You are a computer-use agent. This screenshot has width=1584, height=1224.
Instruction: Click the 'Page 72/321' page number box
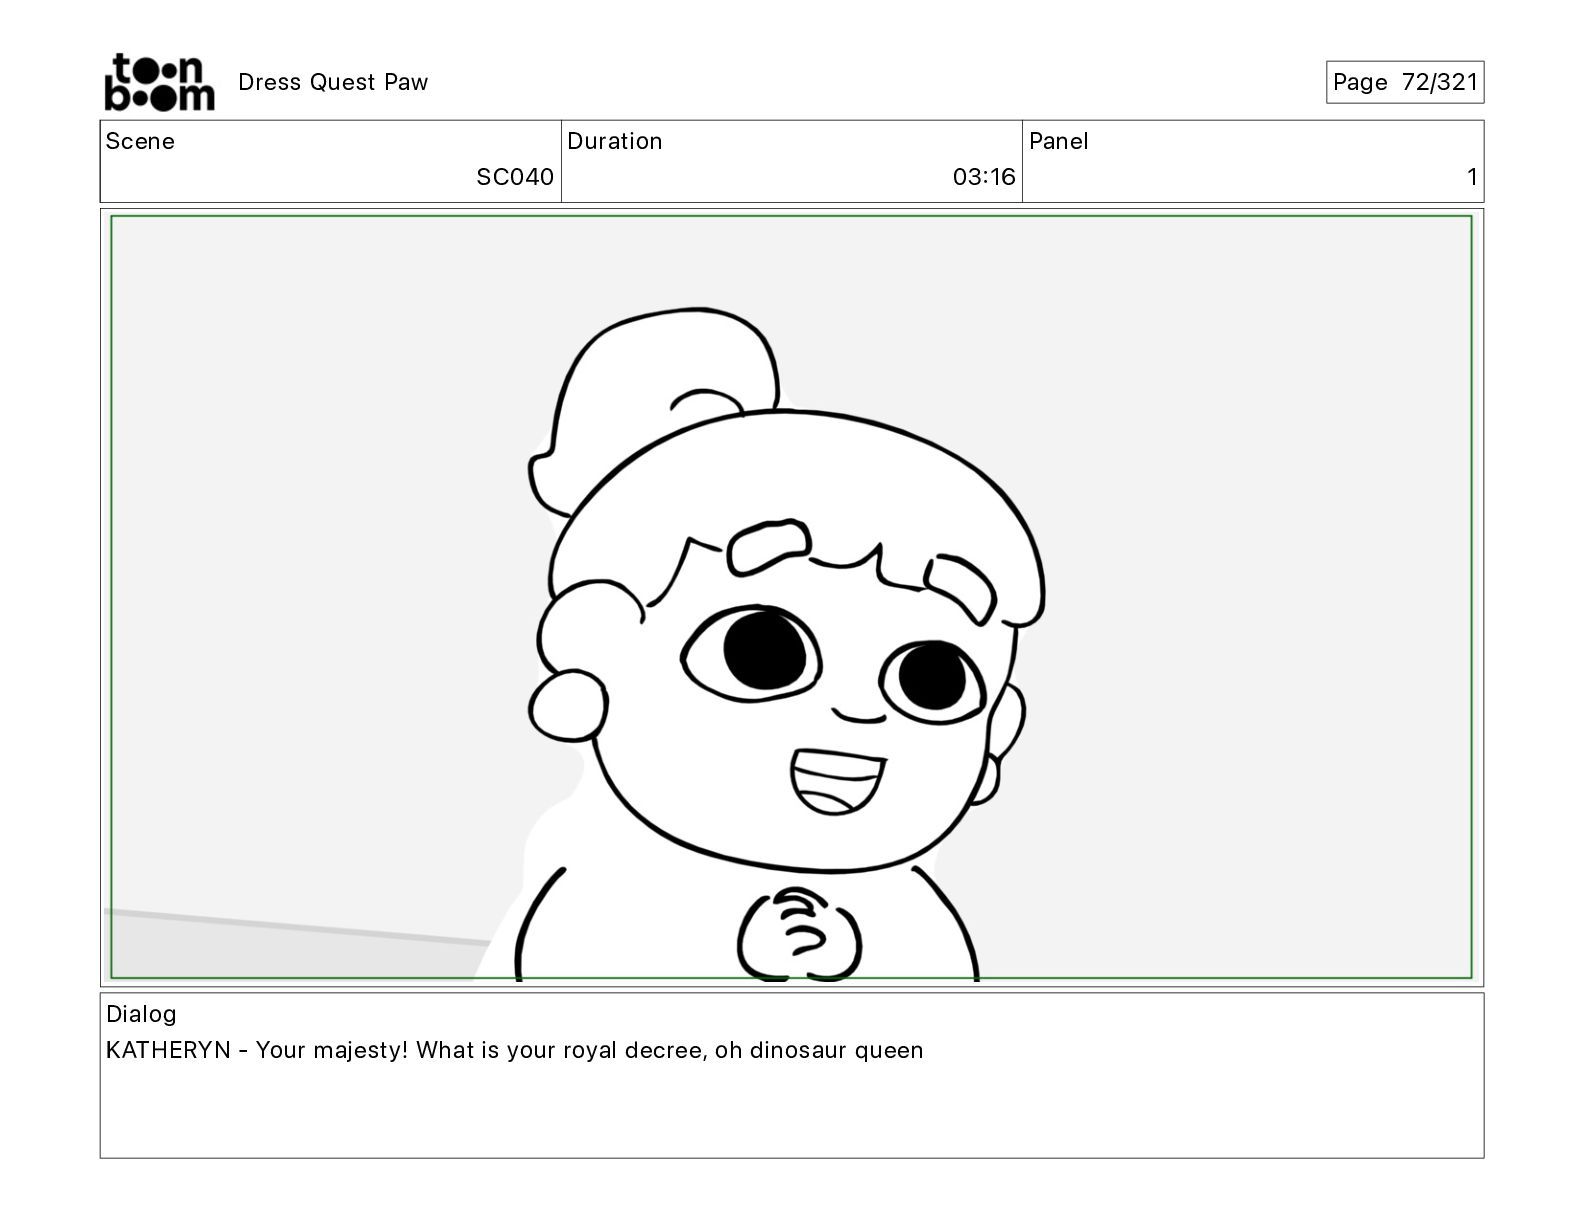tap(1405, 82)
